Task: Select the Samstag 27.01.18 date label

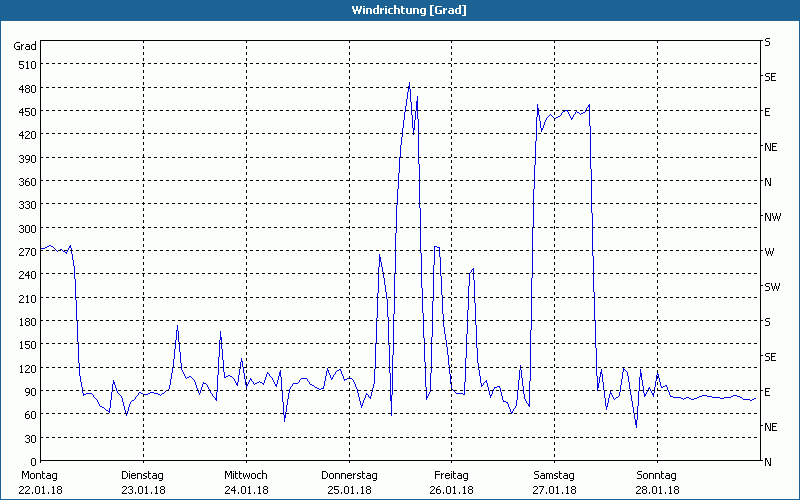Action: tap(554, 482)
